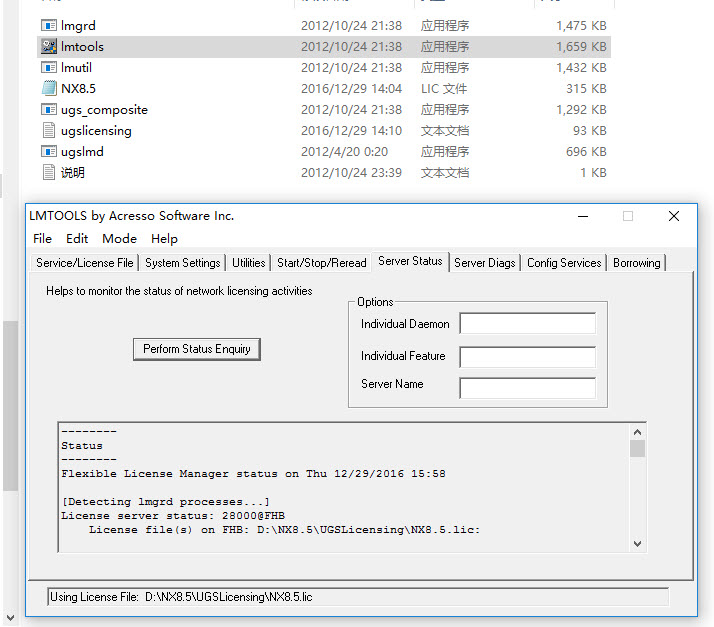Select the 说明 file name
The width and height of the screenshot is (714, 627).
pyautogui.click(x=73, y=173)
